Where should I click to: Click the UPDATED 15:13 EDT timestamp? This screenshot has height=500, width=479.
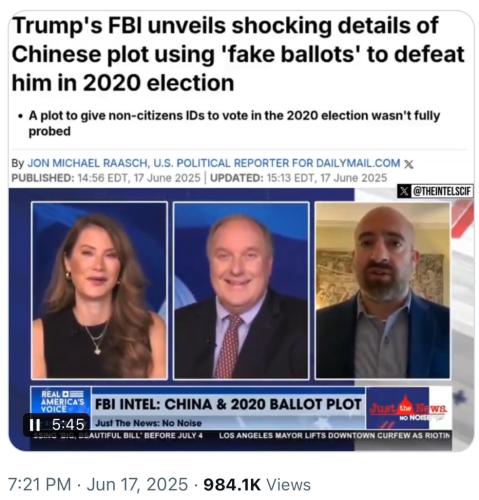[298, 178]
